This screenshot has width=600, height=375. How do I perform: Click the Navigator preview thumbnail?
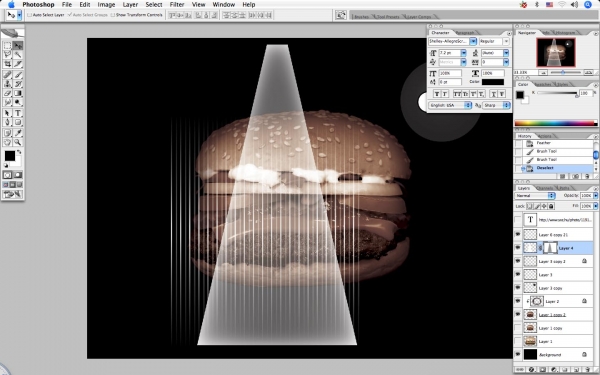(x=556, y=52)
